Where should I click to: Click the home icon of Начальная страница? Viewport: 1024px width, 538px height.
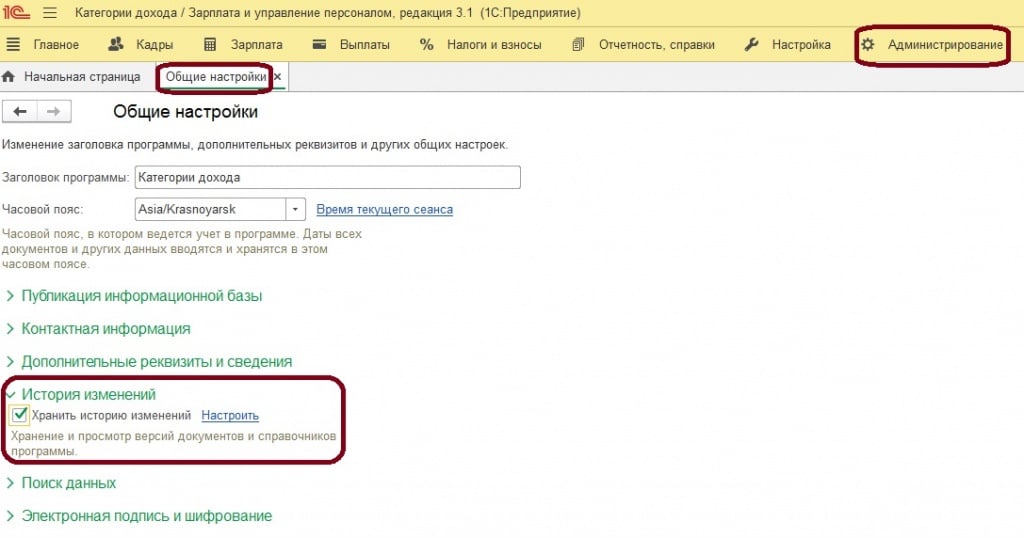[9, 76]
